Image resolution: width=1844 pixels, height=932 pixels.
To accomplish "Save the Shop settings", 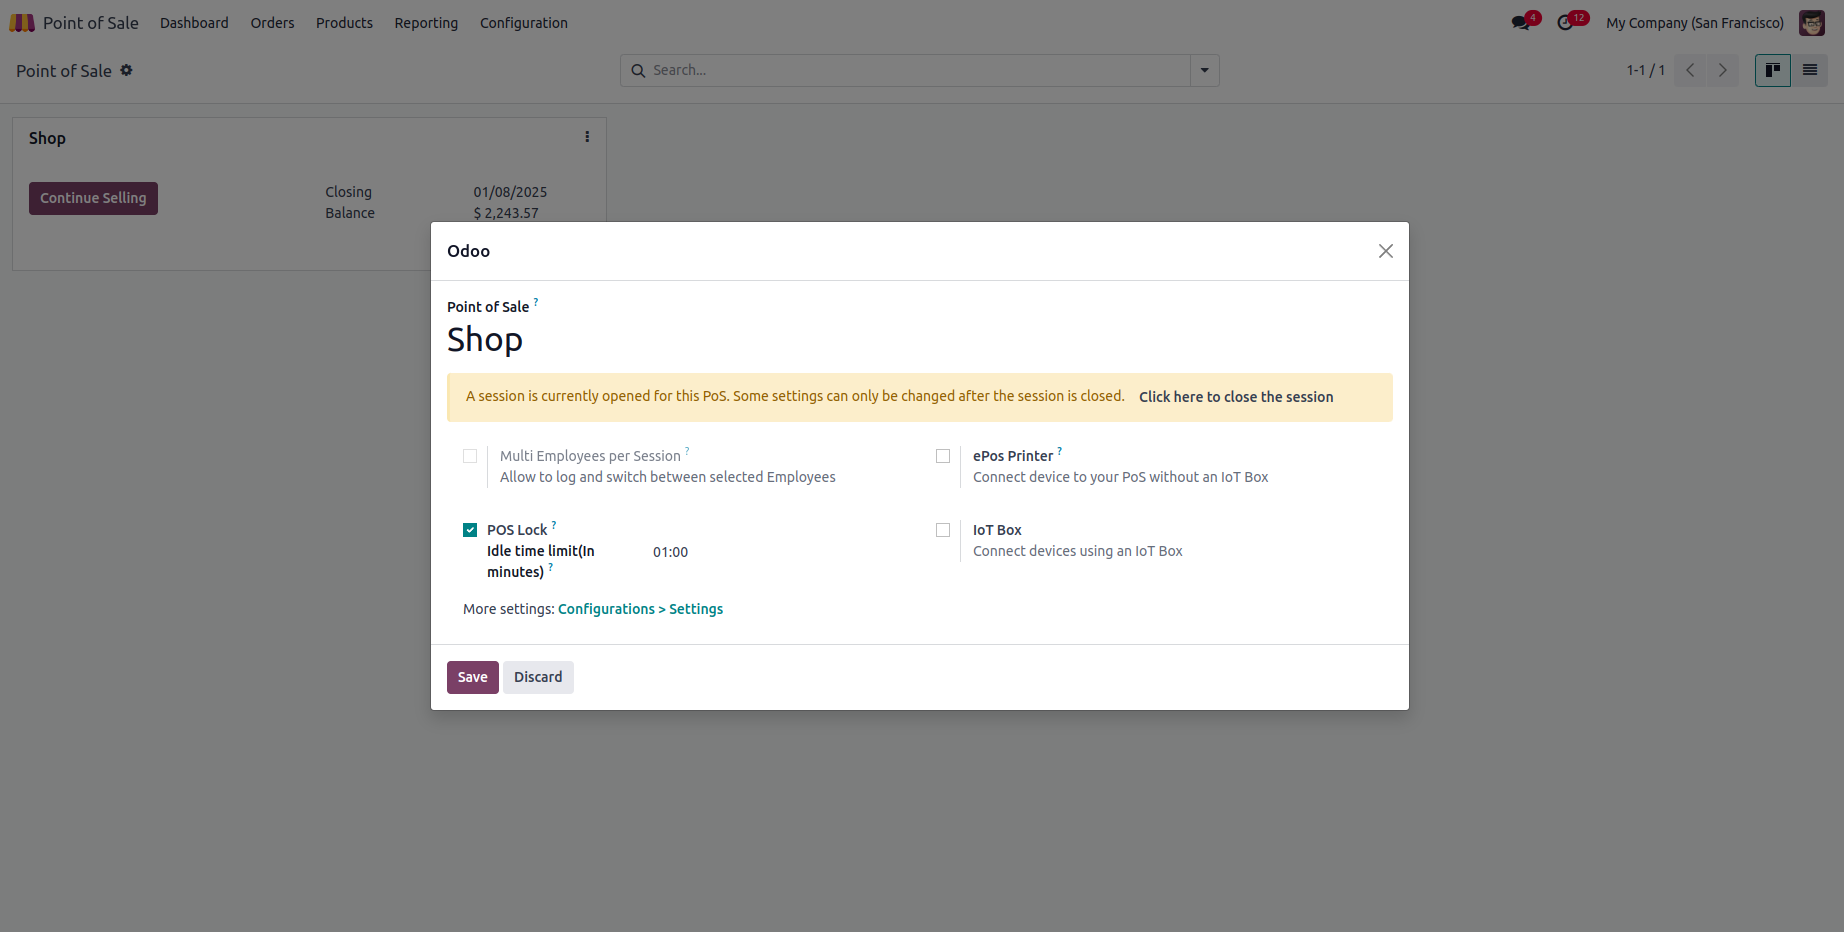I will [472, 677].
